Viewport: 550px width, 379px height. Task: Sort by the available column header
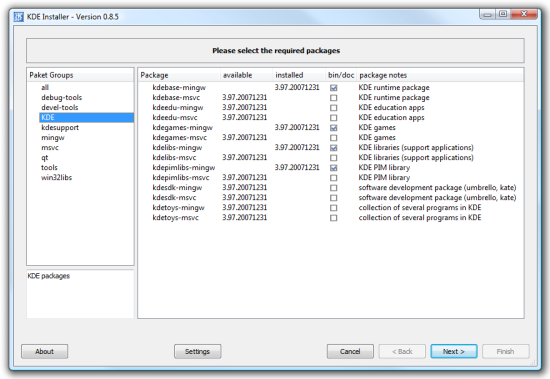pyautogui.click(x=246, y=75)
